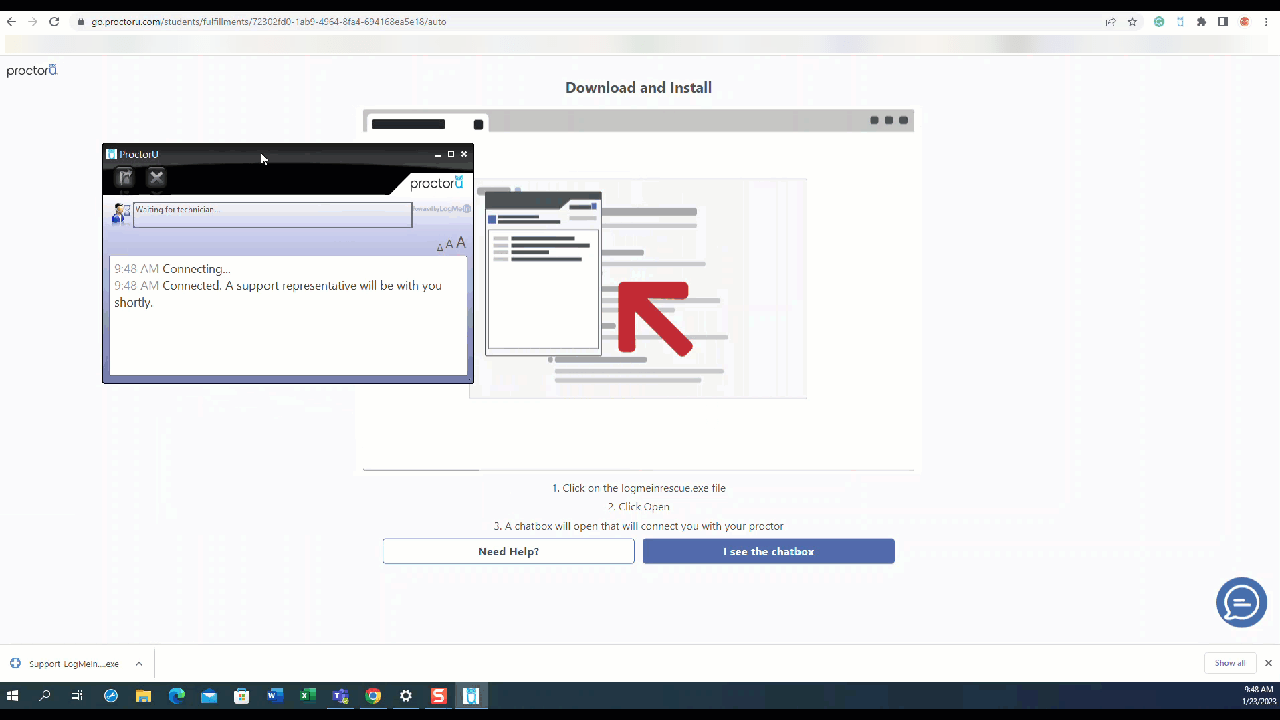Viewport: 1280px width, 720px height.
Task: Open Excel from the taskbar
Action: point(307,695)
